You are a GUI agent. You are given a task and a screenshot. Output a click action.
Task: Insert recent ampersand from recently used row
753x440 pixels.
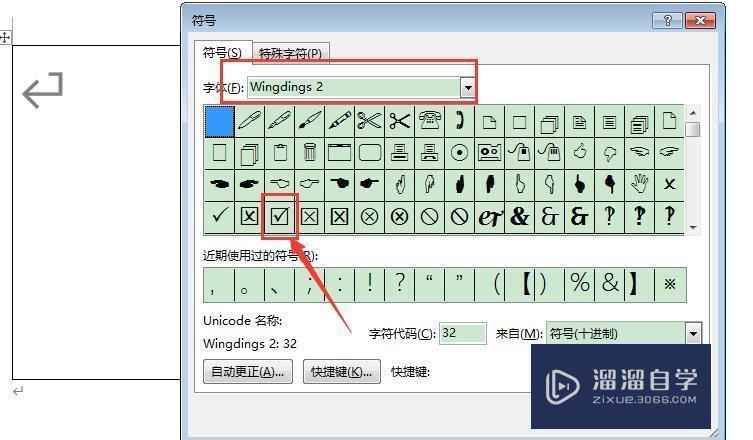tap(609, 284)
